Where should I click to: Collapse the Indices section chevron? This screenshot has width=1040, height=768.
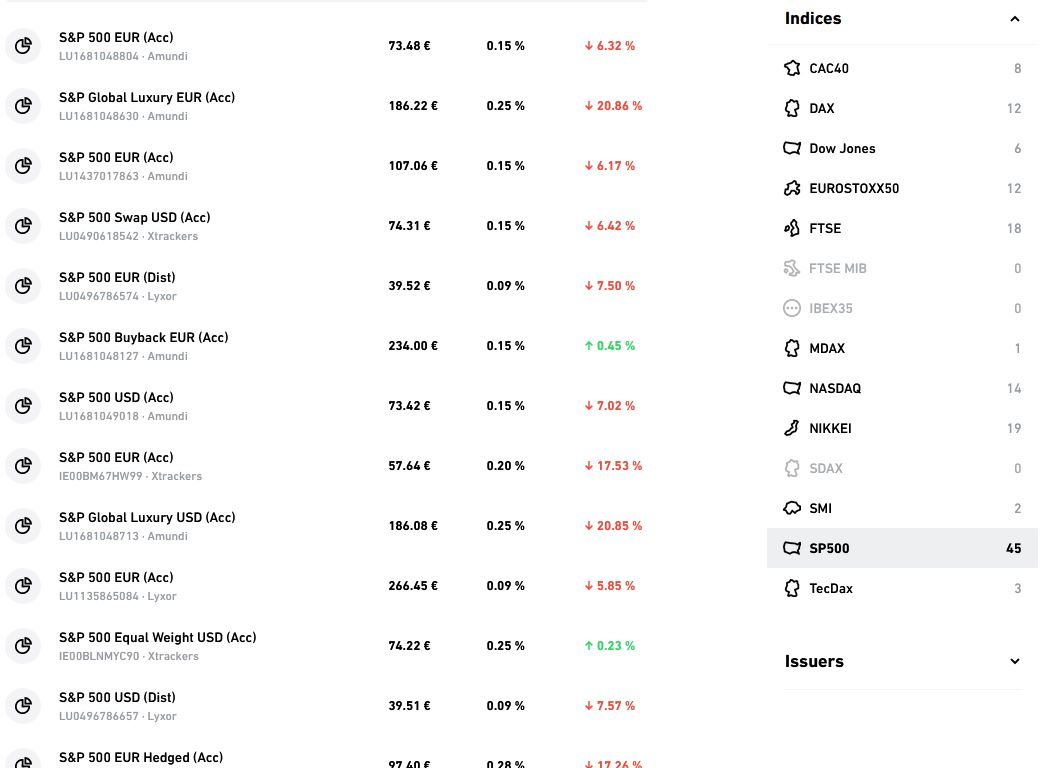1015,19
